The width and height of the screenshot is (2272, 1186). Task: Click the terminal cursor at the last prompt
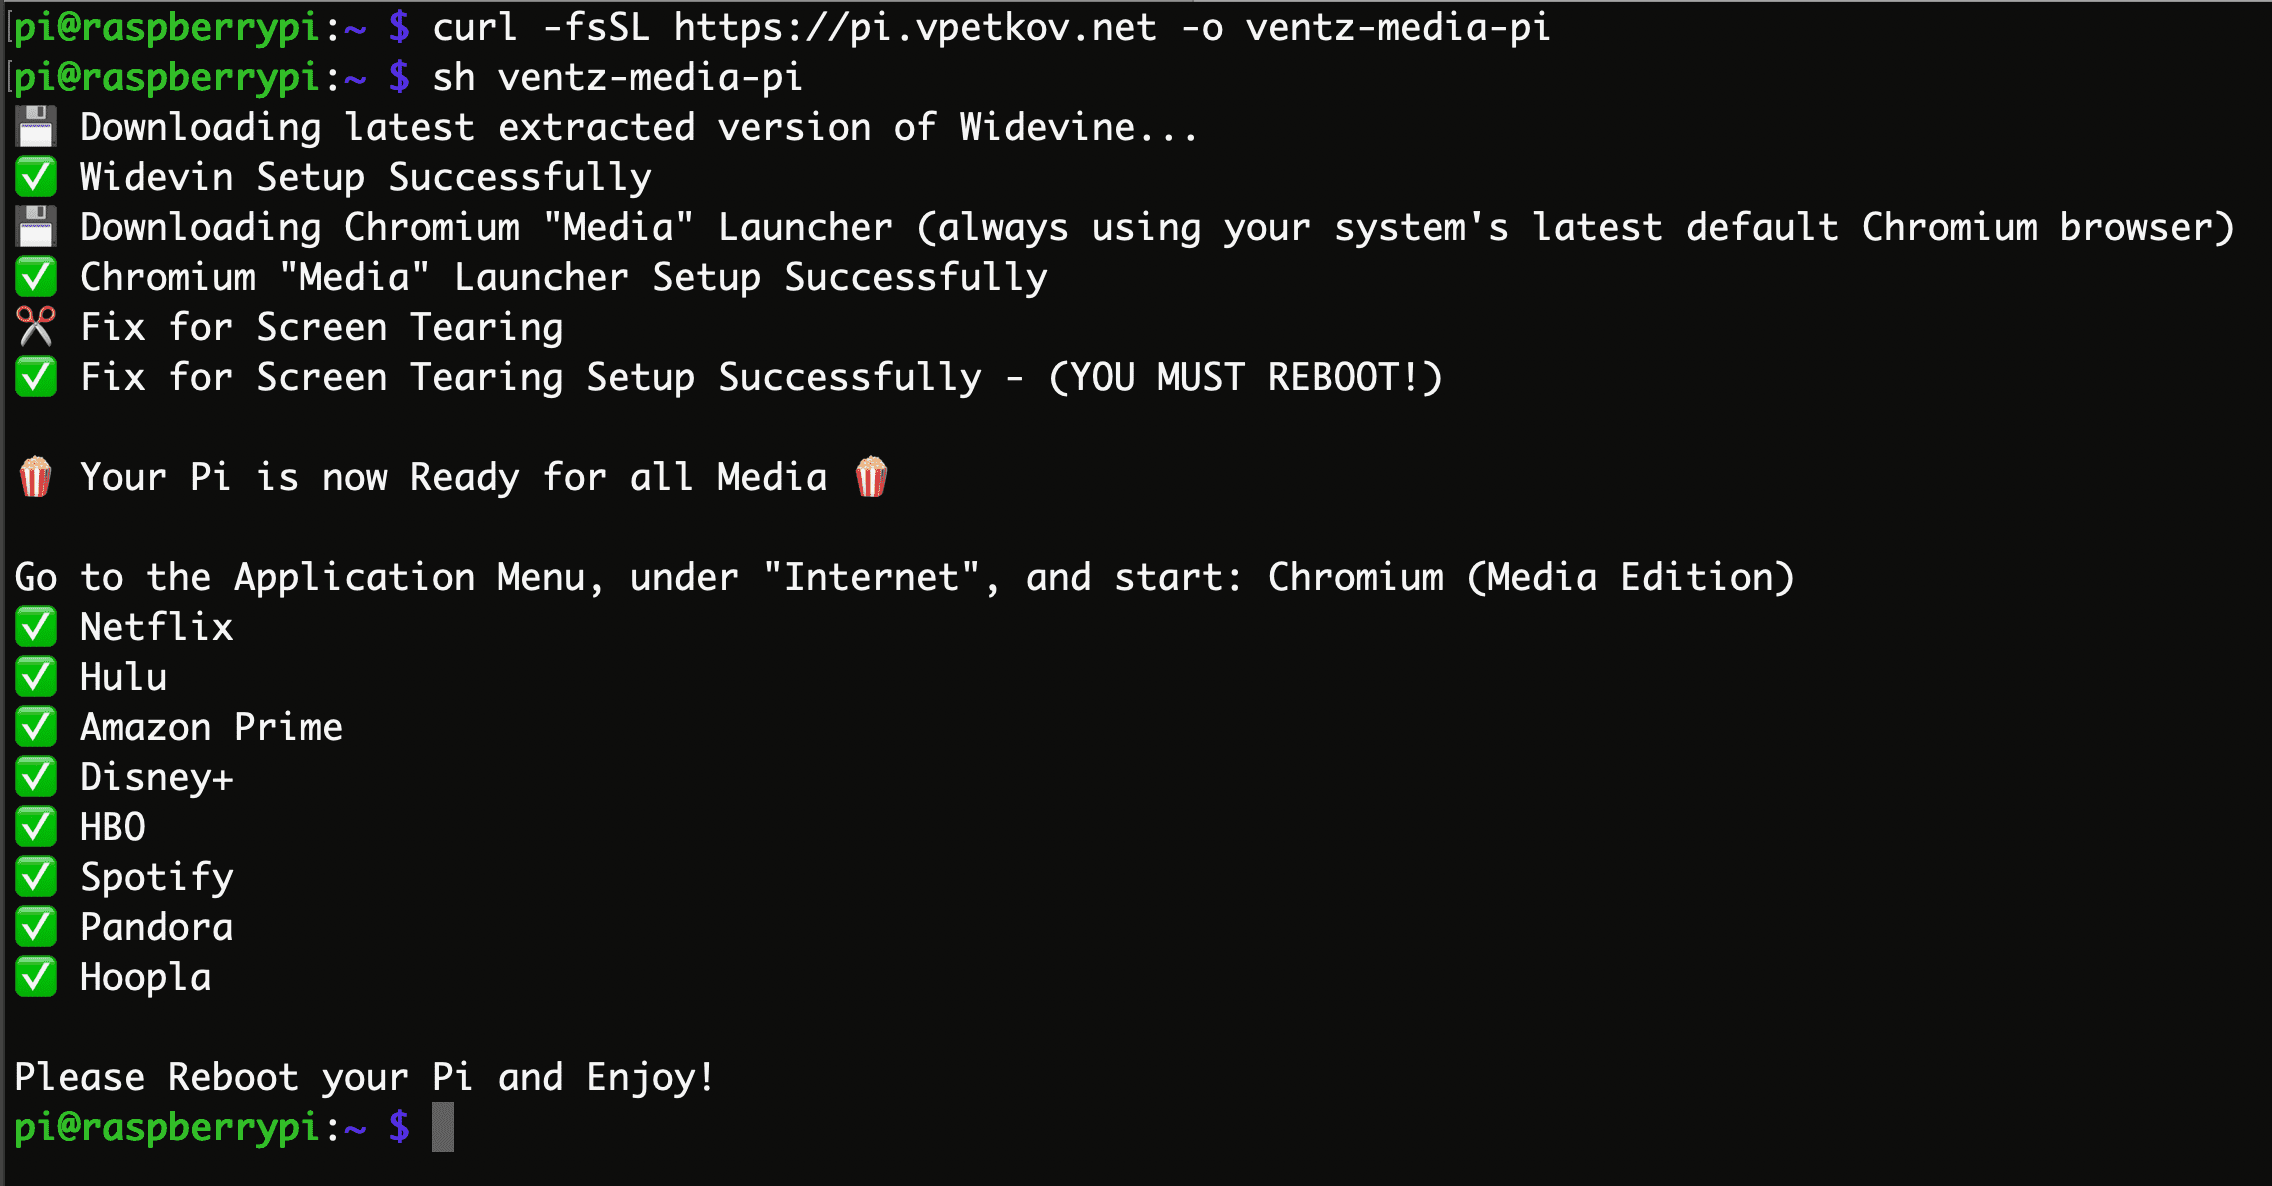(443, 1127)
